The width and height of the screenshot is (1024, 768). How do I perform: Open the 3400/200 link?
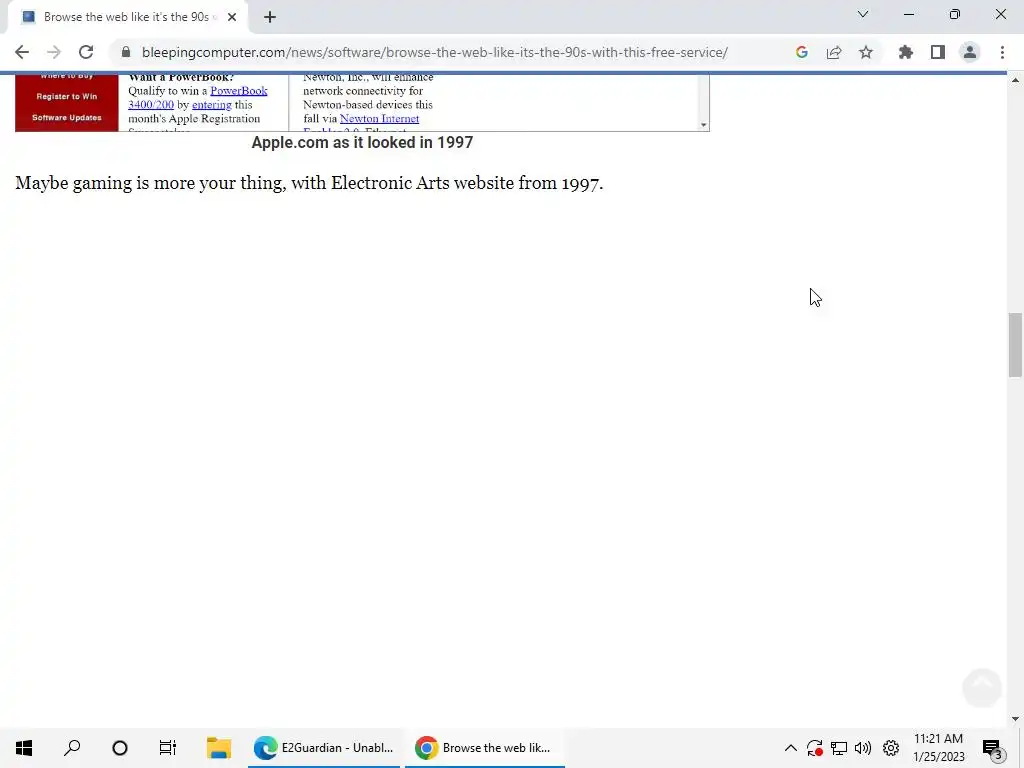(151, 104)
